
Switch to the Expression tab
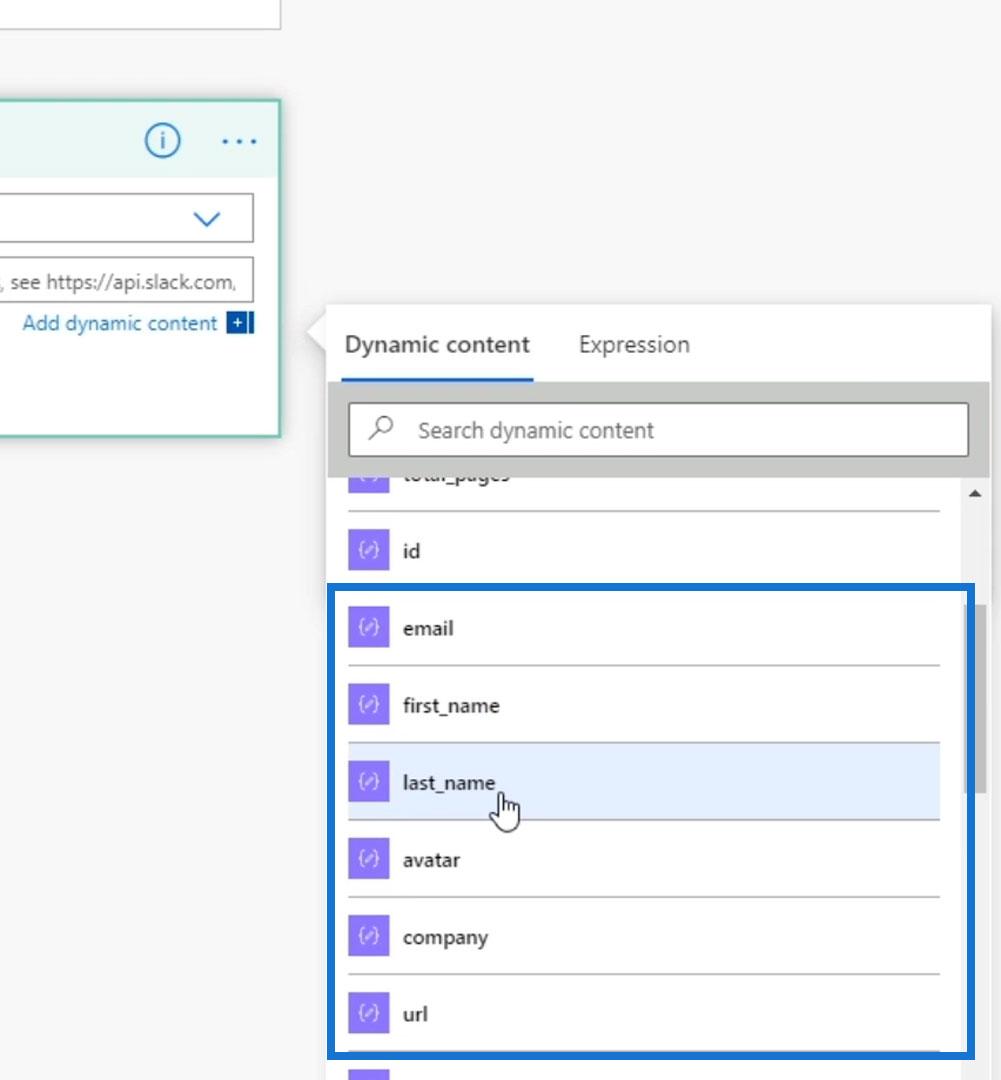634,344
